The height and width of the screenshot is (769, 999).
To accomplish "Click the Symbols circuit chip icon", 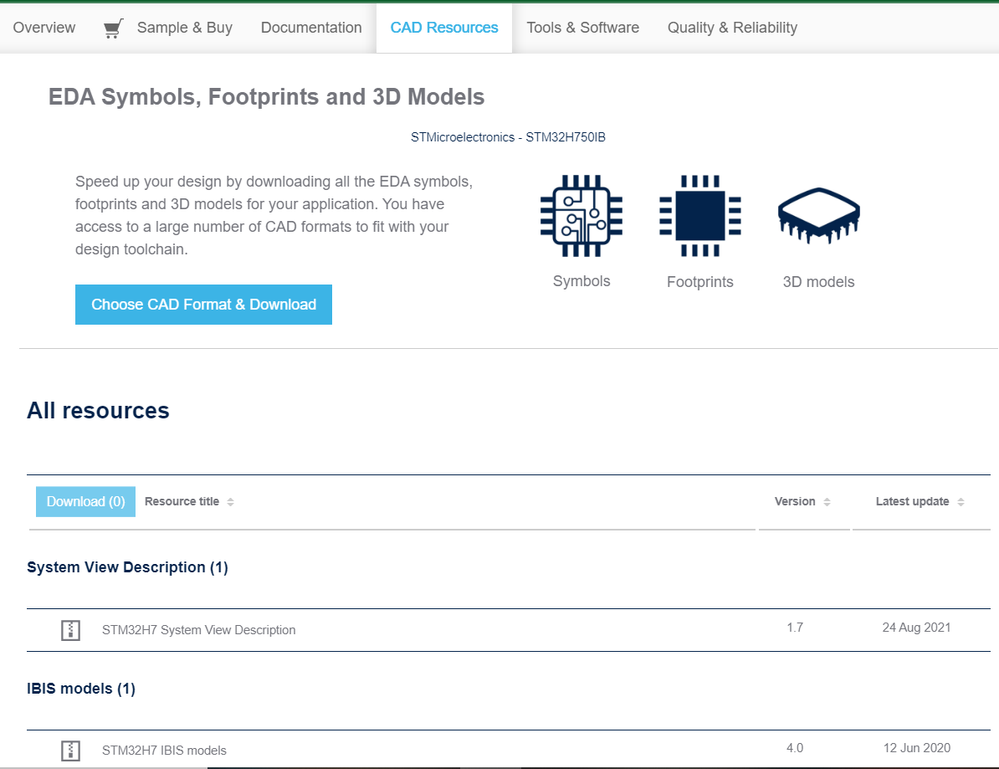I will pos(581,216).
